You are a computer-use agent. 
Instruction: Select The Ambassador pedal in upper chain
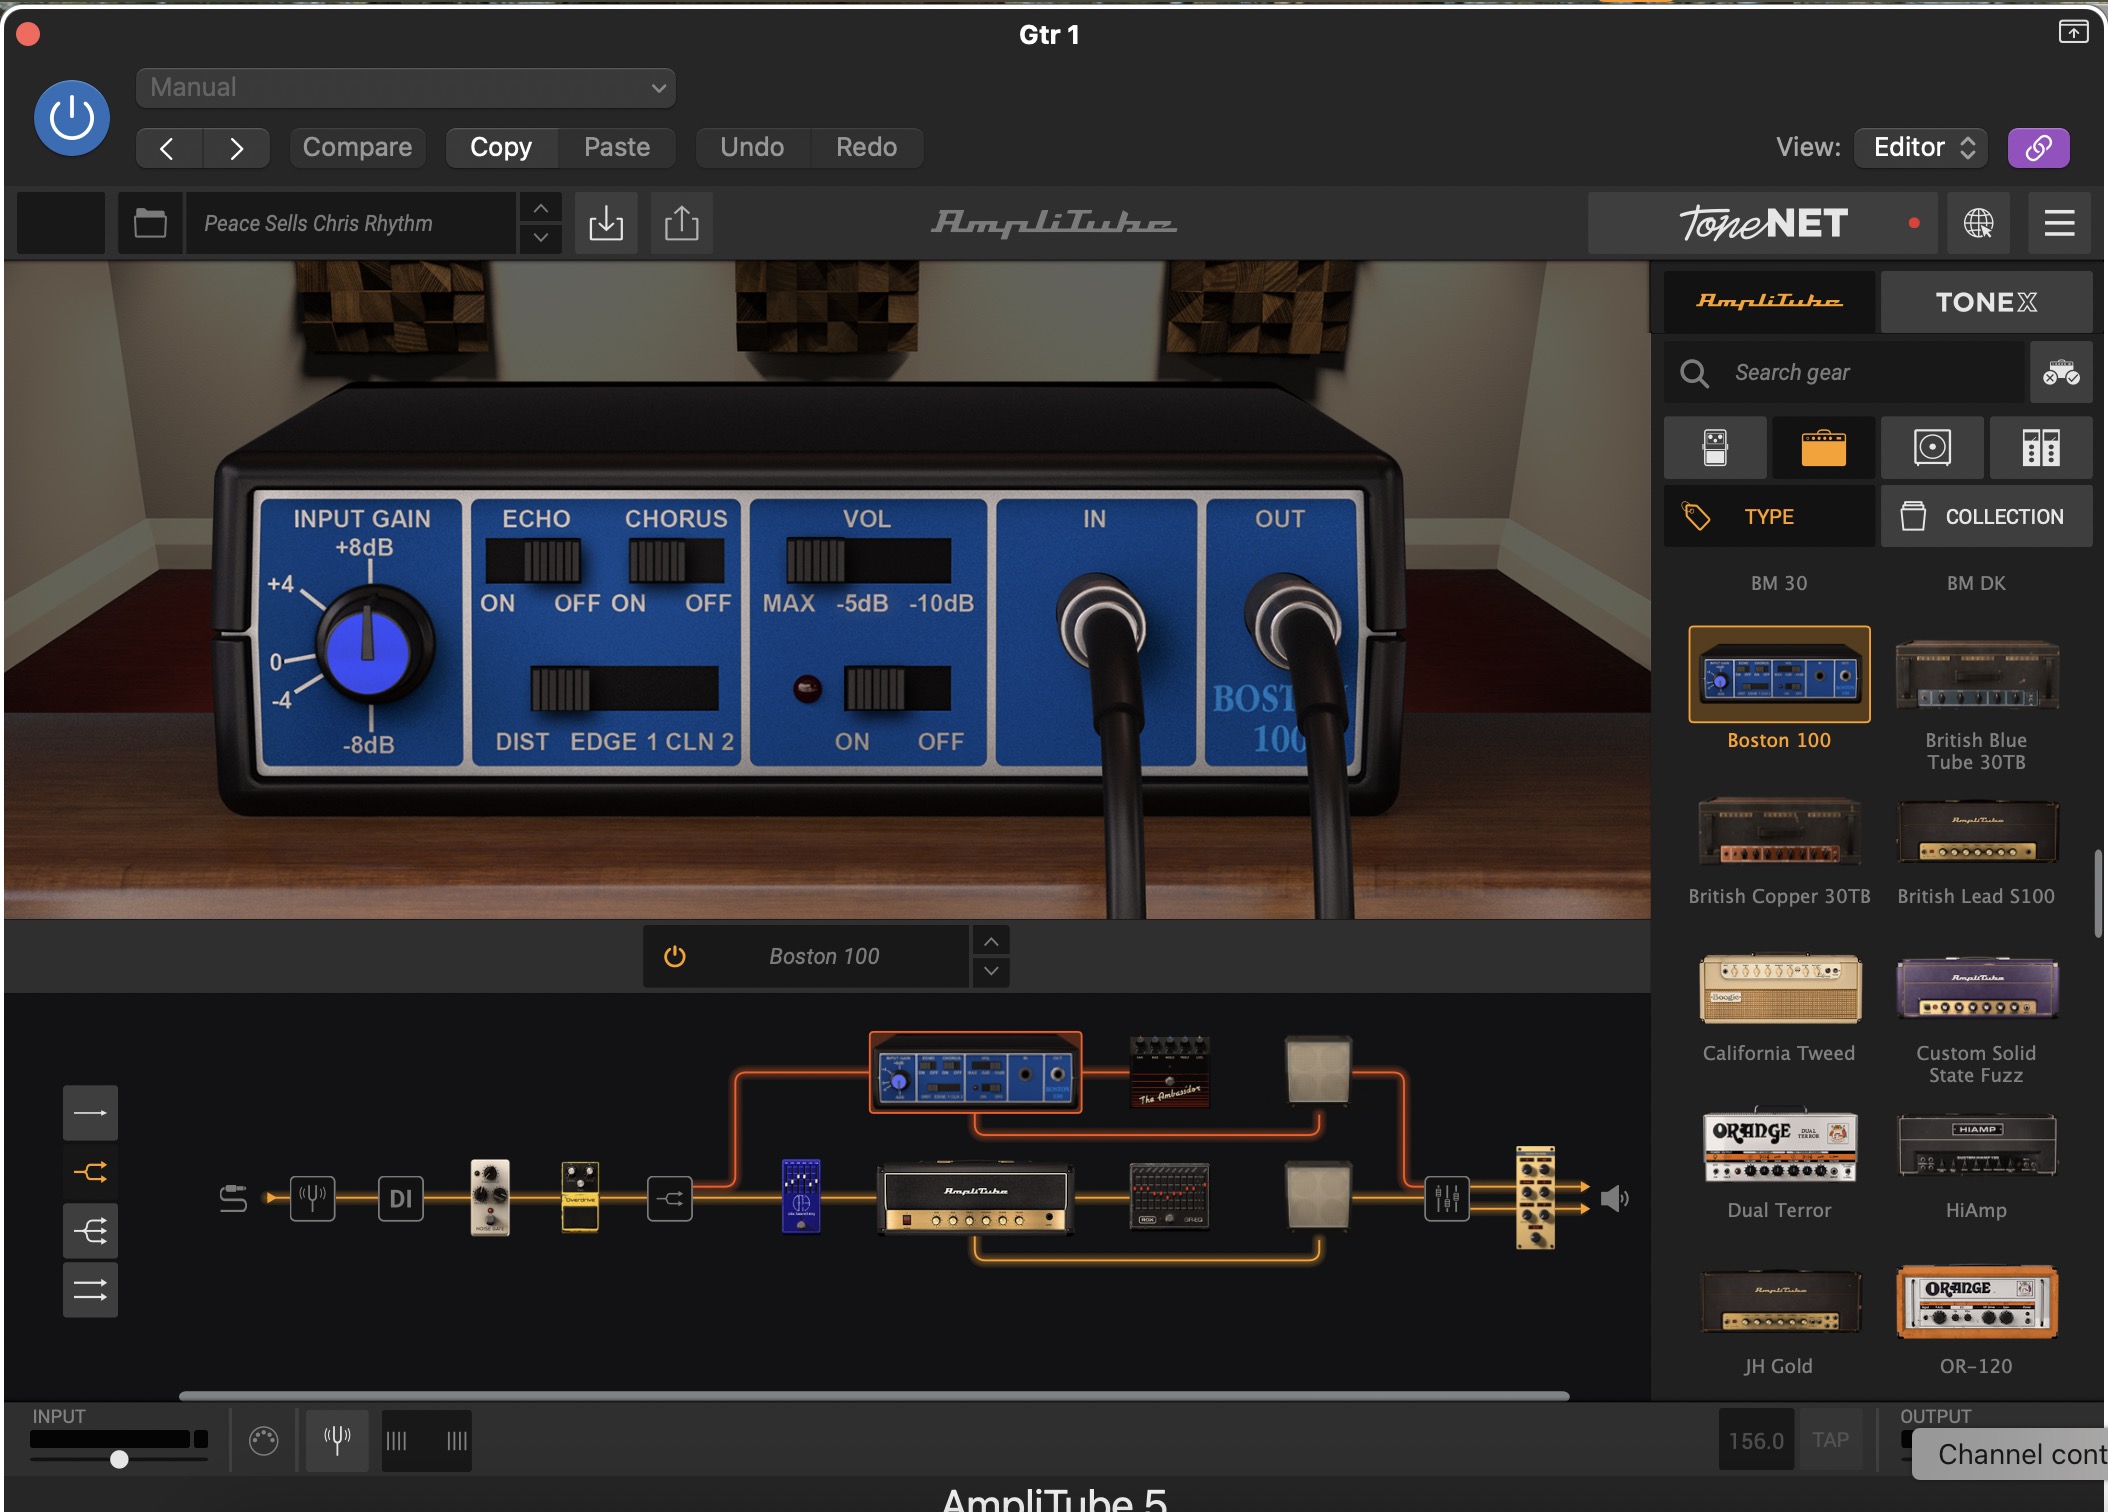[x=1170, y=1072]
